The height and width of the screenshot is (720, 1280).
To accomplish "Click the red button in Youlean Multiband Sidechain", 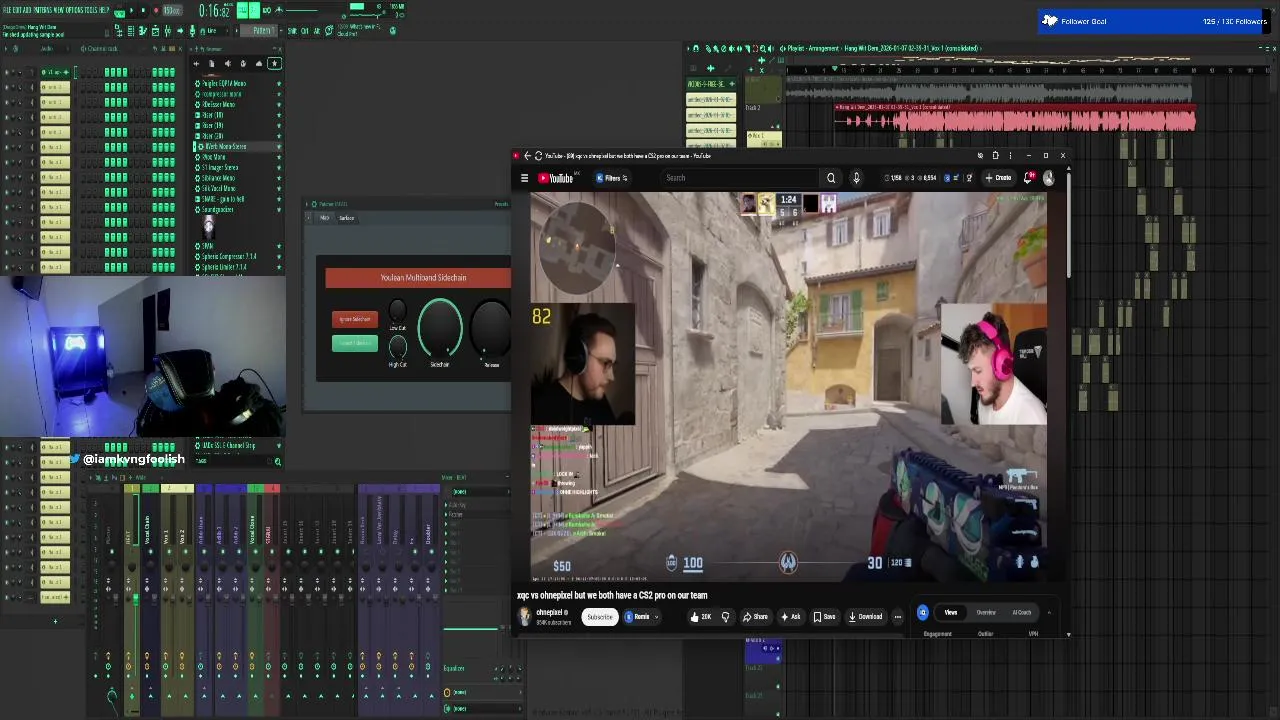I will click(x=354, y=319).
